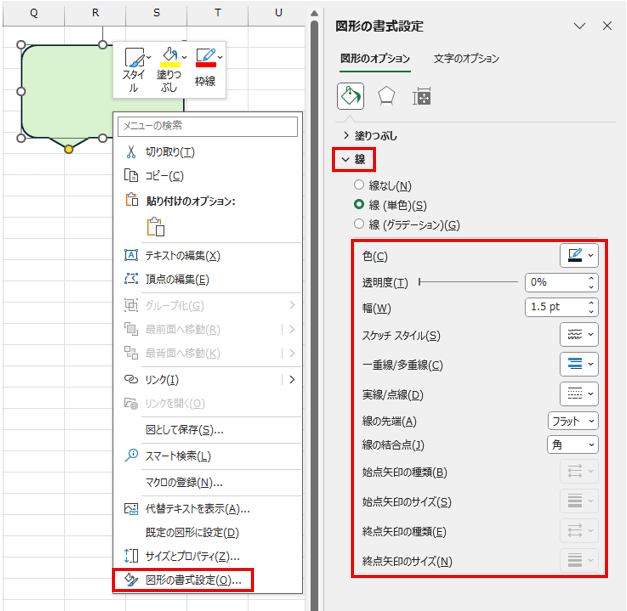The width and height of the screenshot is (627, 611).
Task: Choose マクロの登録(N)... menu item
Action: pos(208,482)
